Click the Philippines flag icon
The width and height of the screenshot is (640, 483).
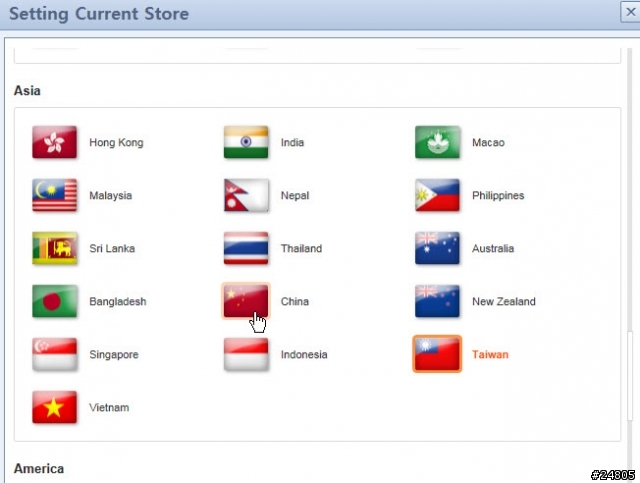point(437,195)
